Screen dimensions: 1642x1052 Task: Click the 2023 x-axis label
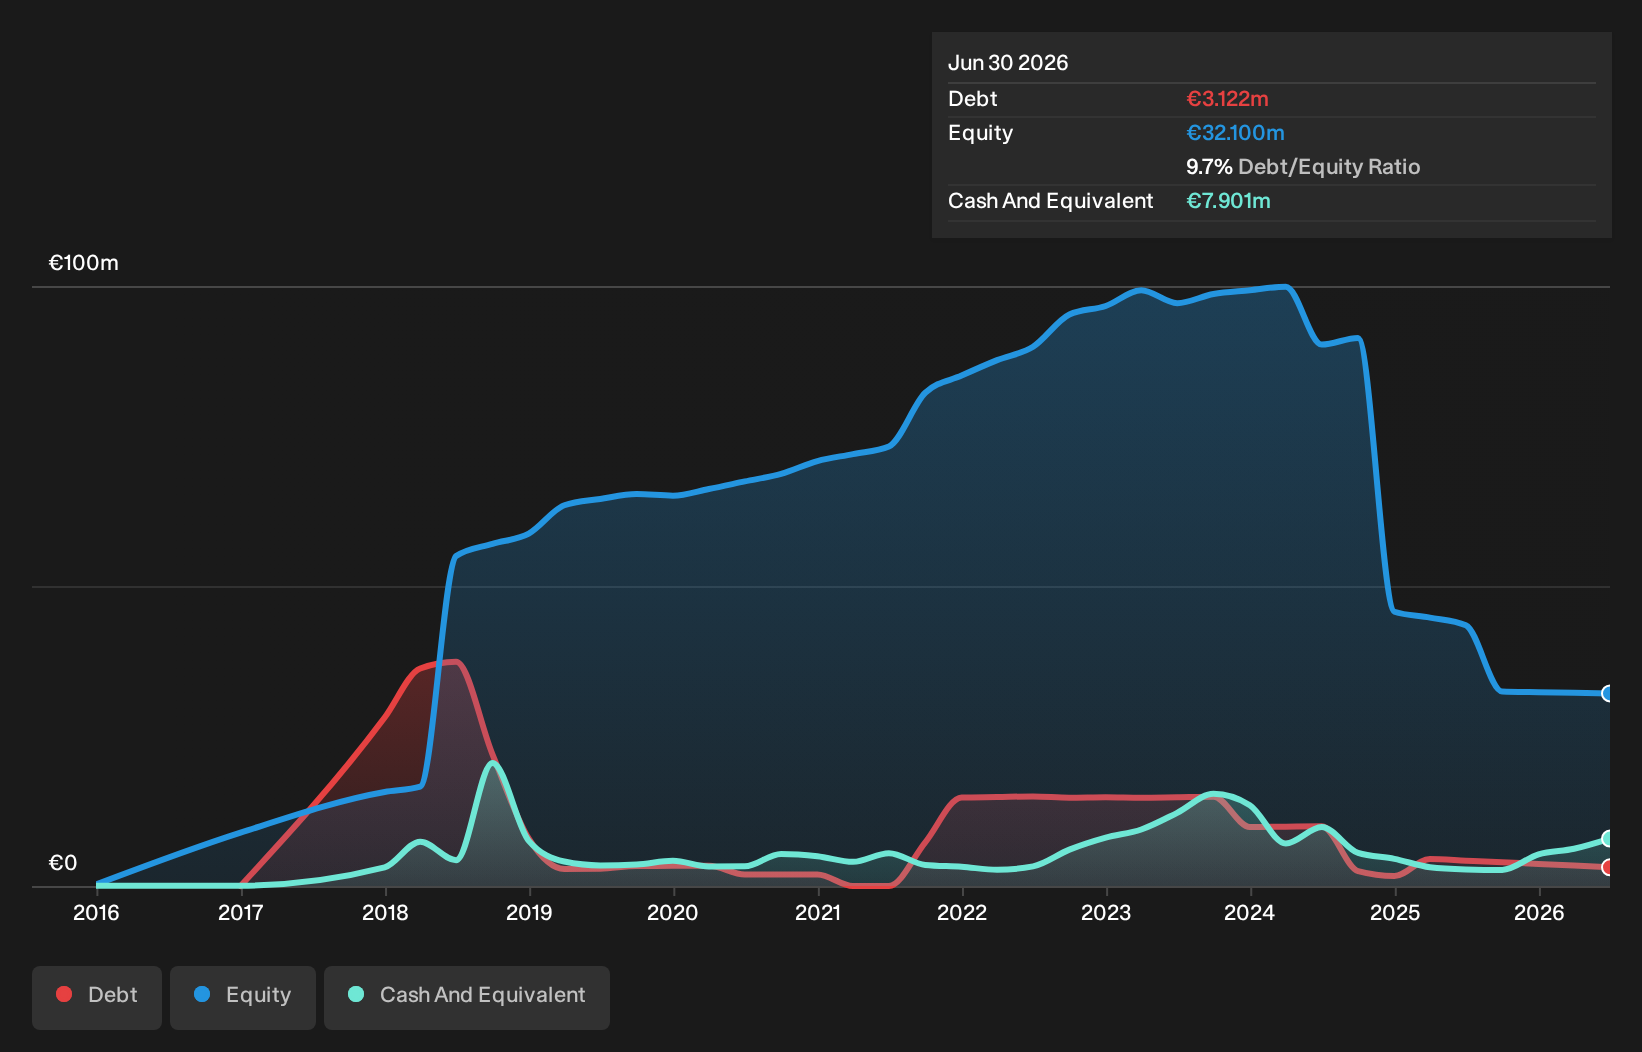(1106, 912)
